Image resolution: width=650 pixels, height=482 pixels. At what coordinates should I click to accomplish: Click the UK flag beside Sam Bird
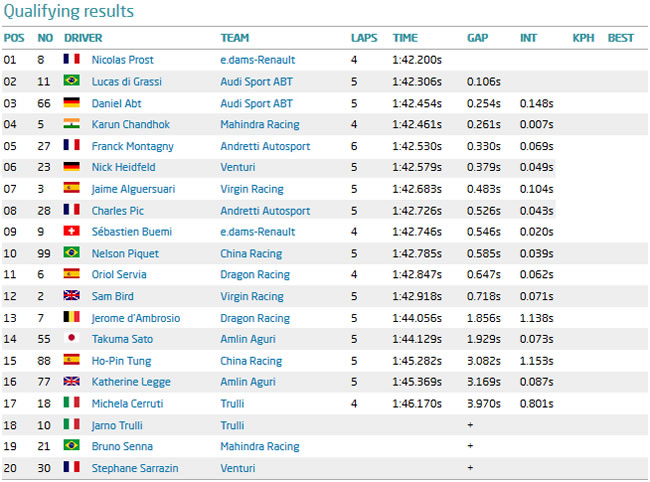(x=71, y=296)
